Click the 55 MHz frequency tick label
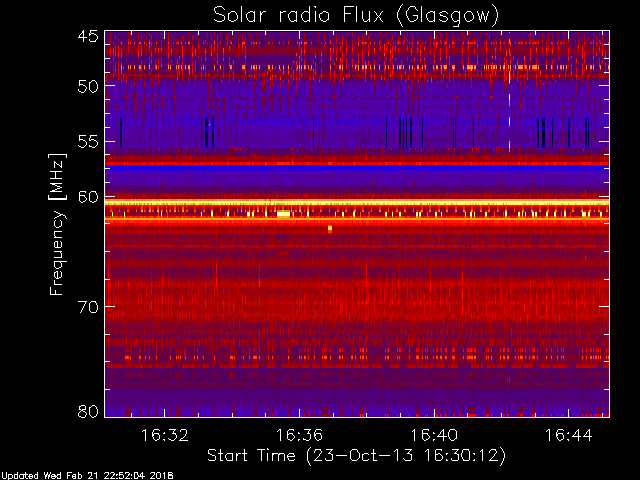This screenshot has width=640, height=480. coord(88,142)
